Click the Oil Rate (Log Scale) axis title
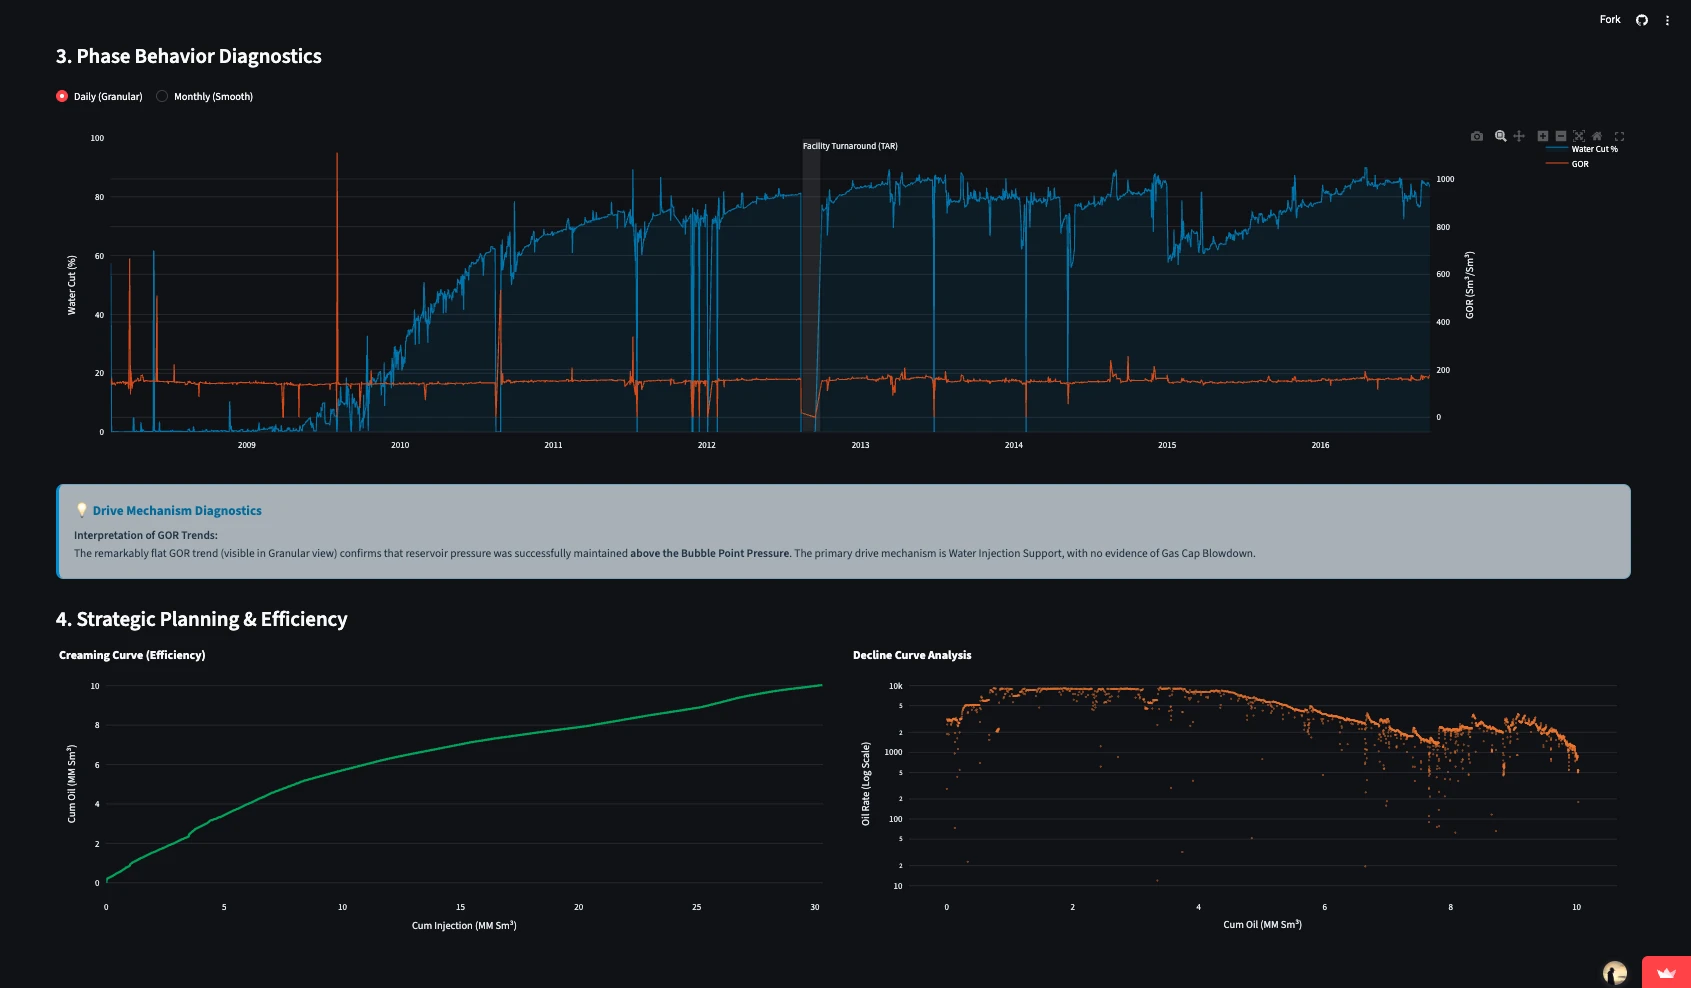Image resolution: width=1691 pixels, height=988 pixels. [866, 784]
